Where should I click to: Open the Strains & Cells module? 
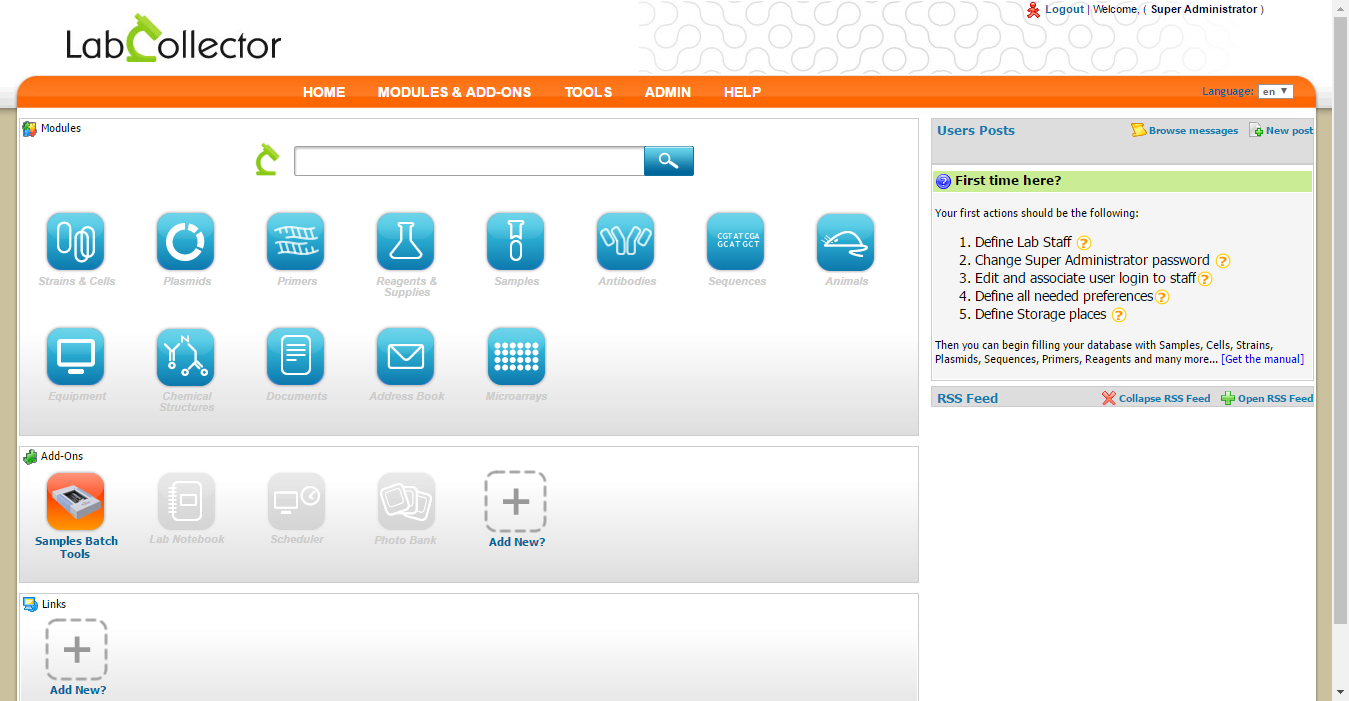click(x=75, y=242)
